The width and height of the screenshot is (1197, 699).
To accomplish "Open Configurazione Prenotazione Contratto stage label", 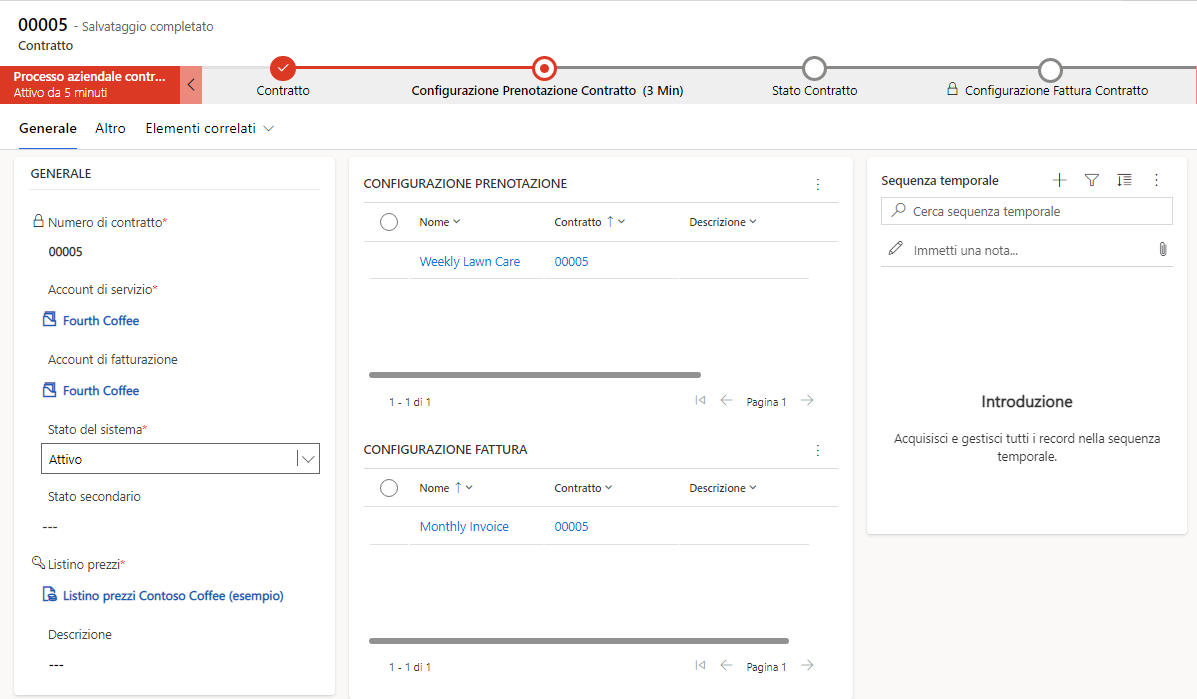I will [547, 91].
